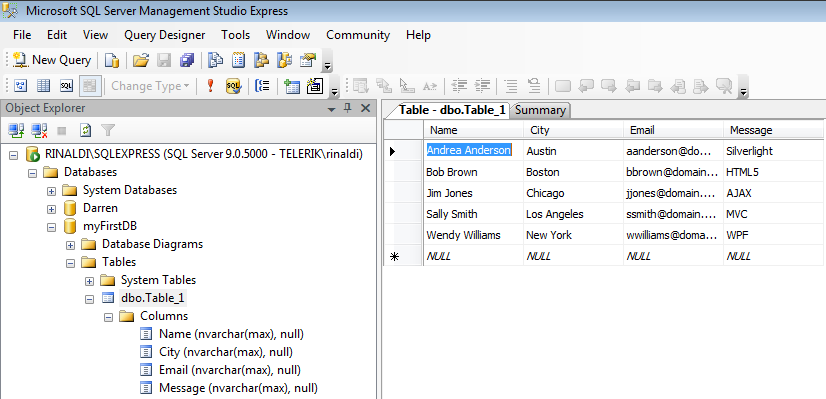Click the Toggle Bookmark rectangle icon

563,86
